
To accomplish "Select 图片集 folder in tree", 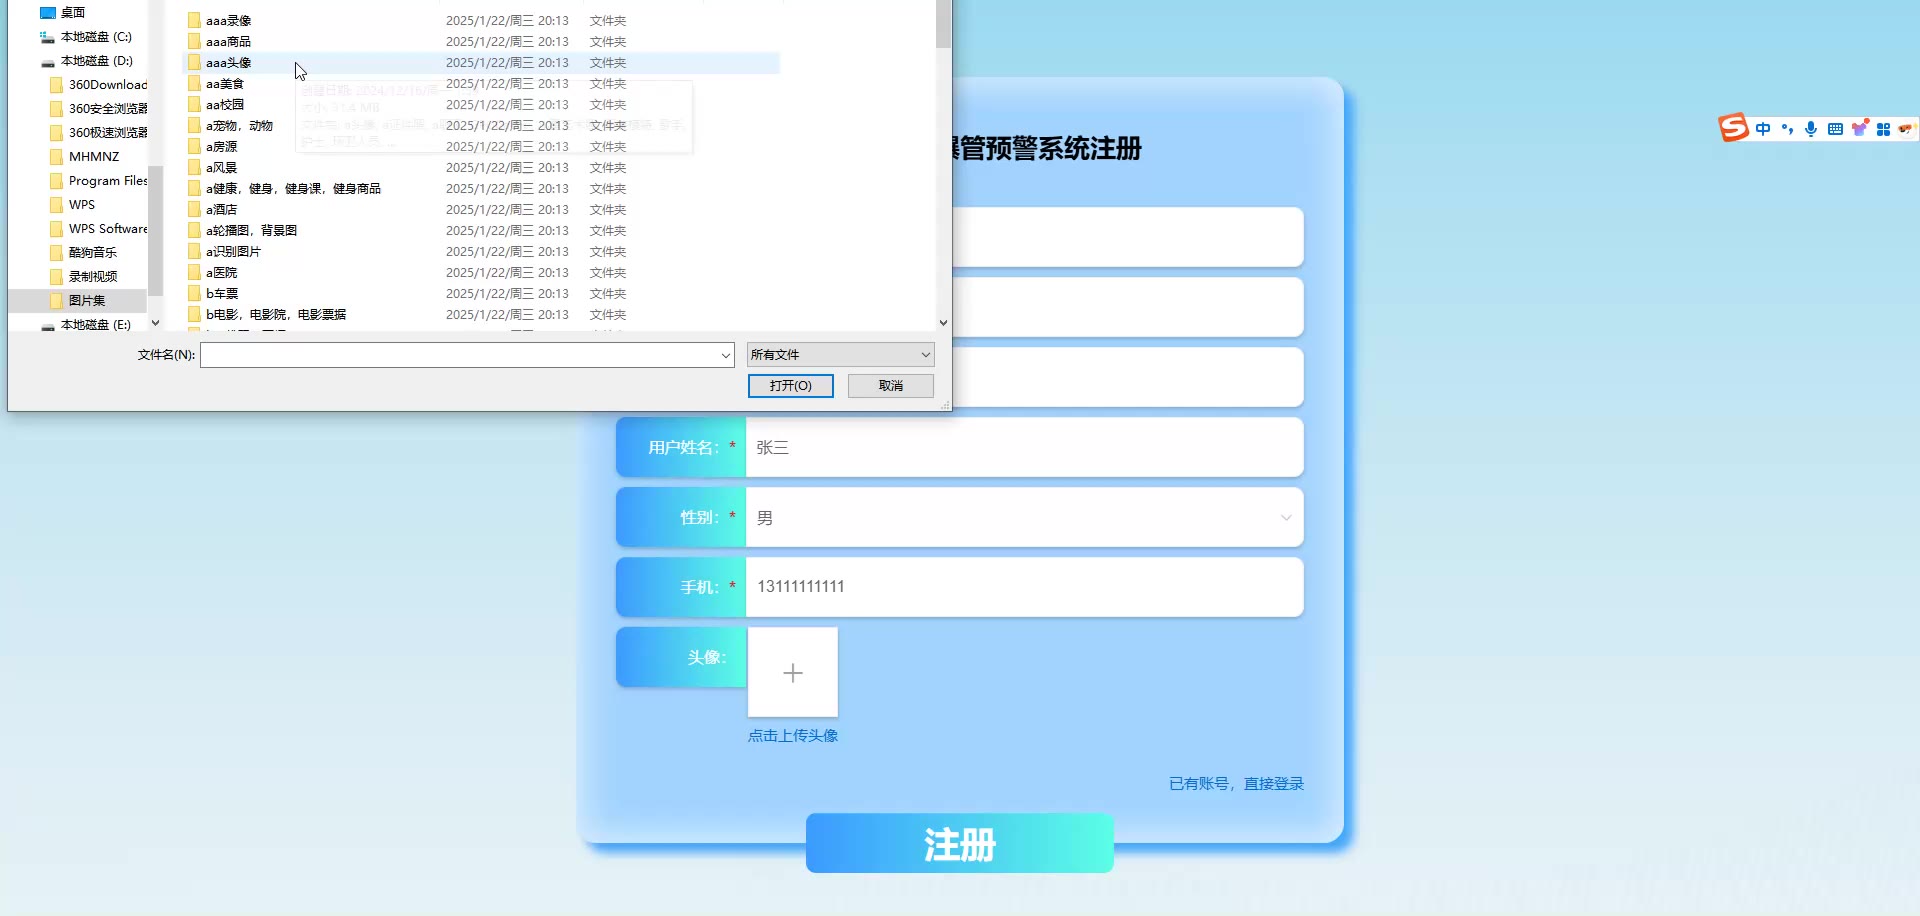I will pos(78,301).
